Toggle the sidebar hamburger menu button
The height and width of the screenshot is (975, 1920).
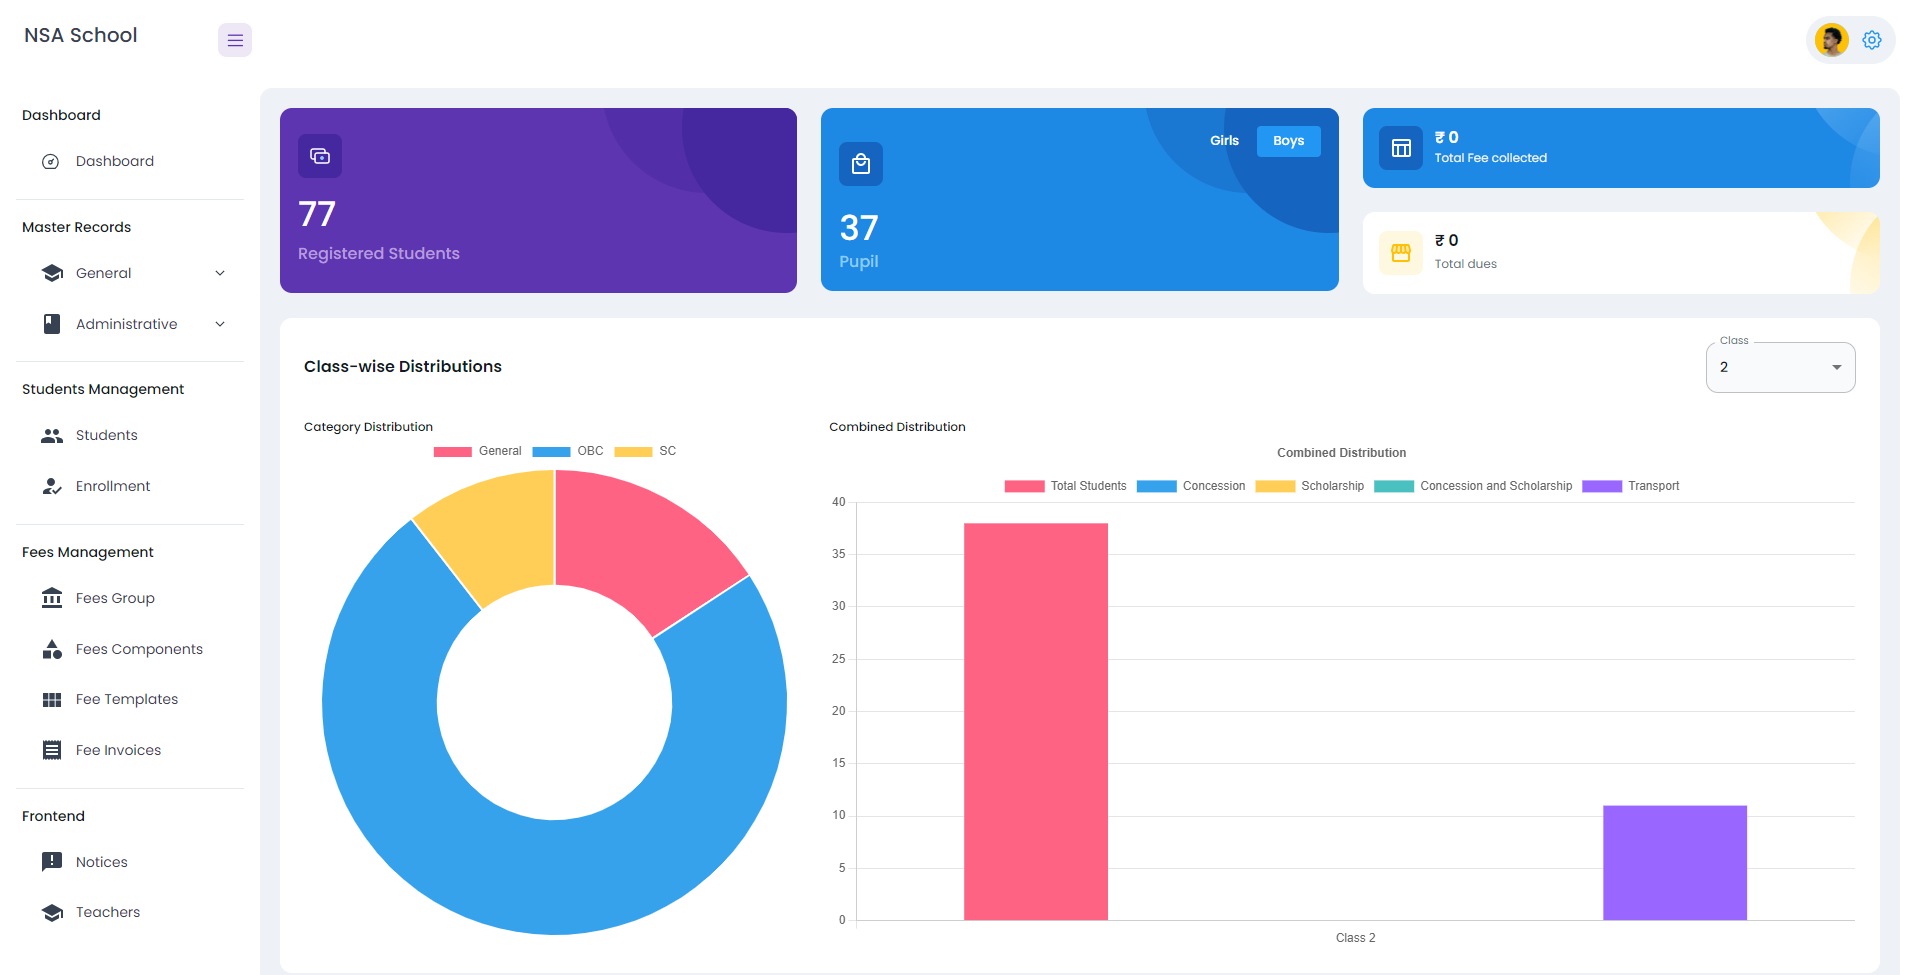pyautogui.click(x=235, y=40)
